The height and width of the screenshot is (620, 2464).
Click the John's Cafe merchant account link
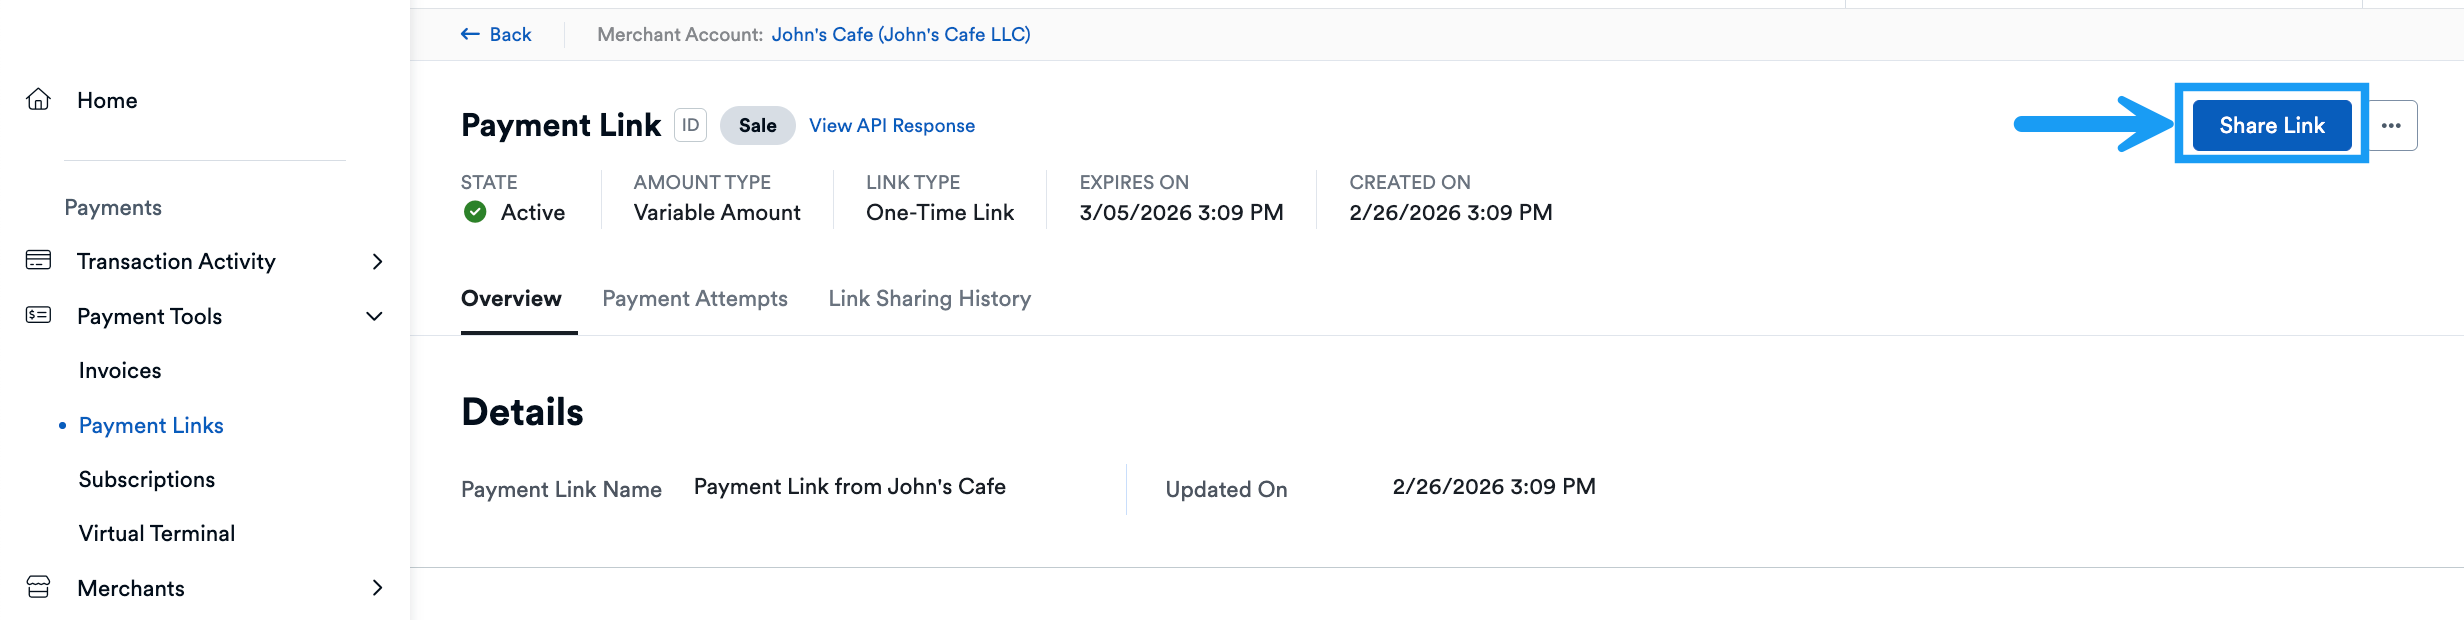coord(901,34)
